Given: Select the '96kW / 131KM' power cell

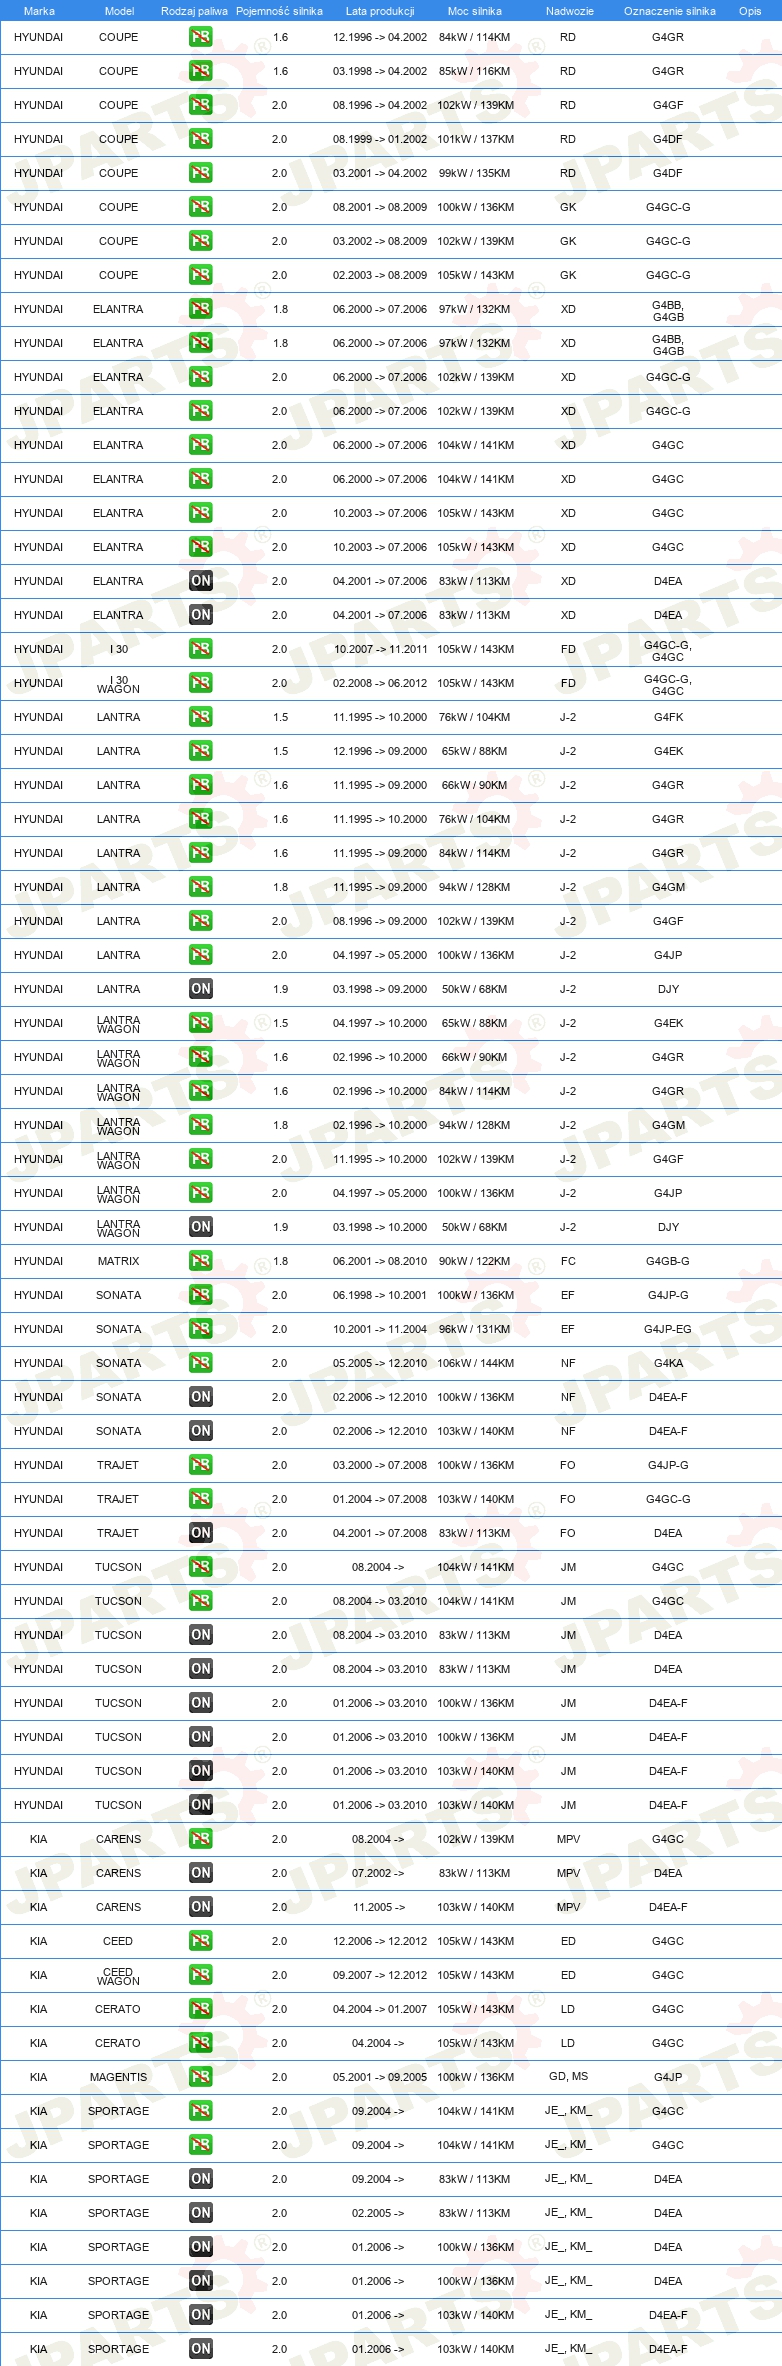Looking at the screenshot, I should click(x=474, y=1329).
